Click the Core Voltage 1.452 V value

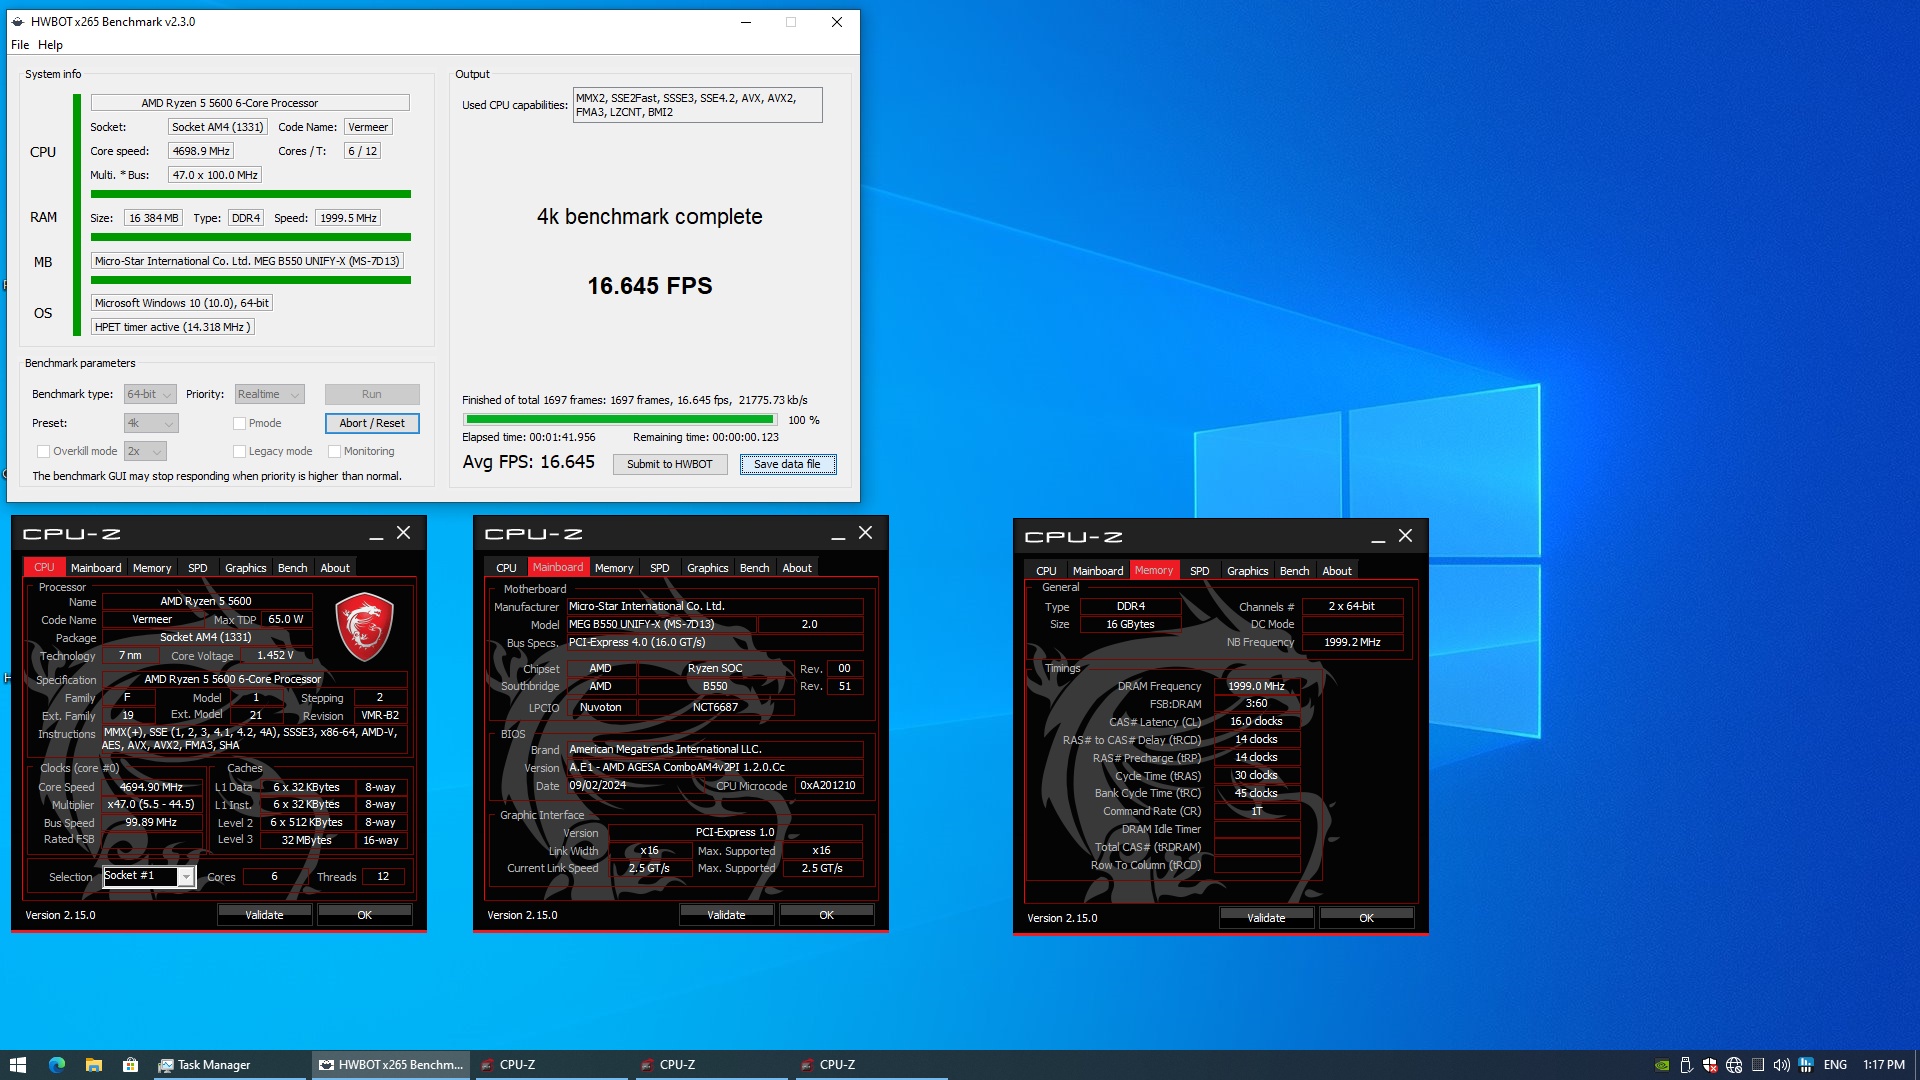coord(275,656)
